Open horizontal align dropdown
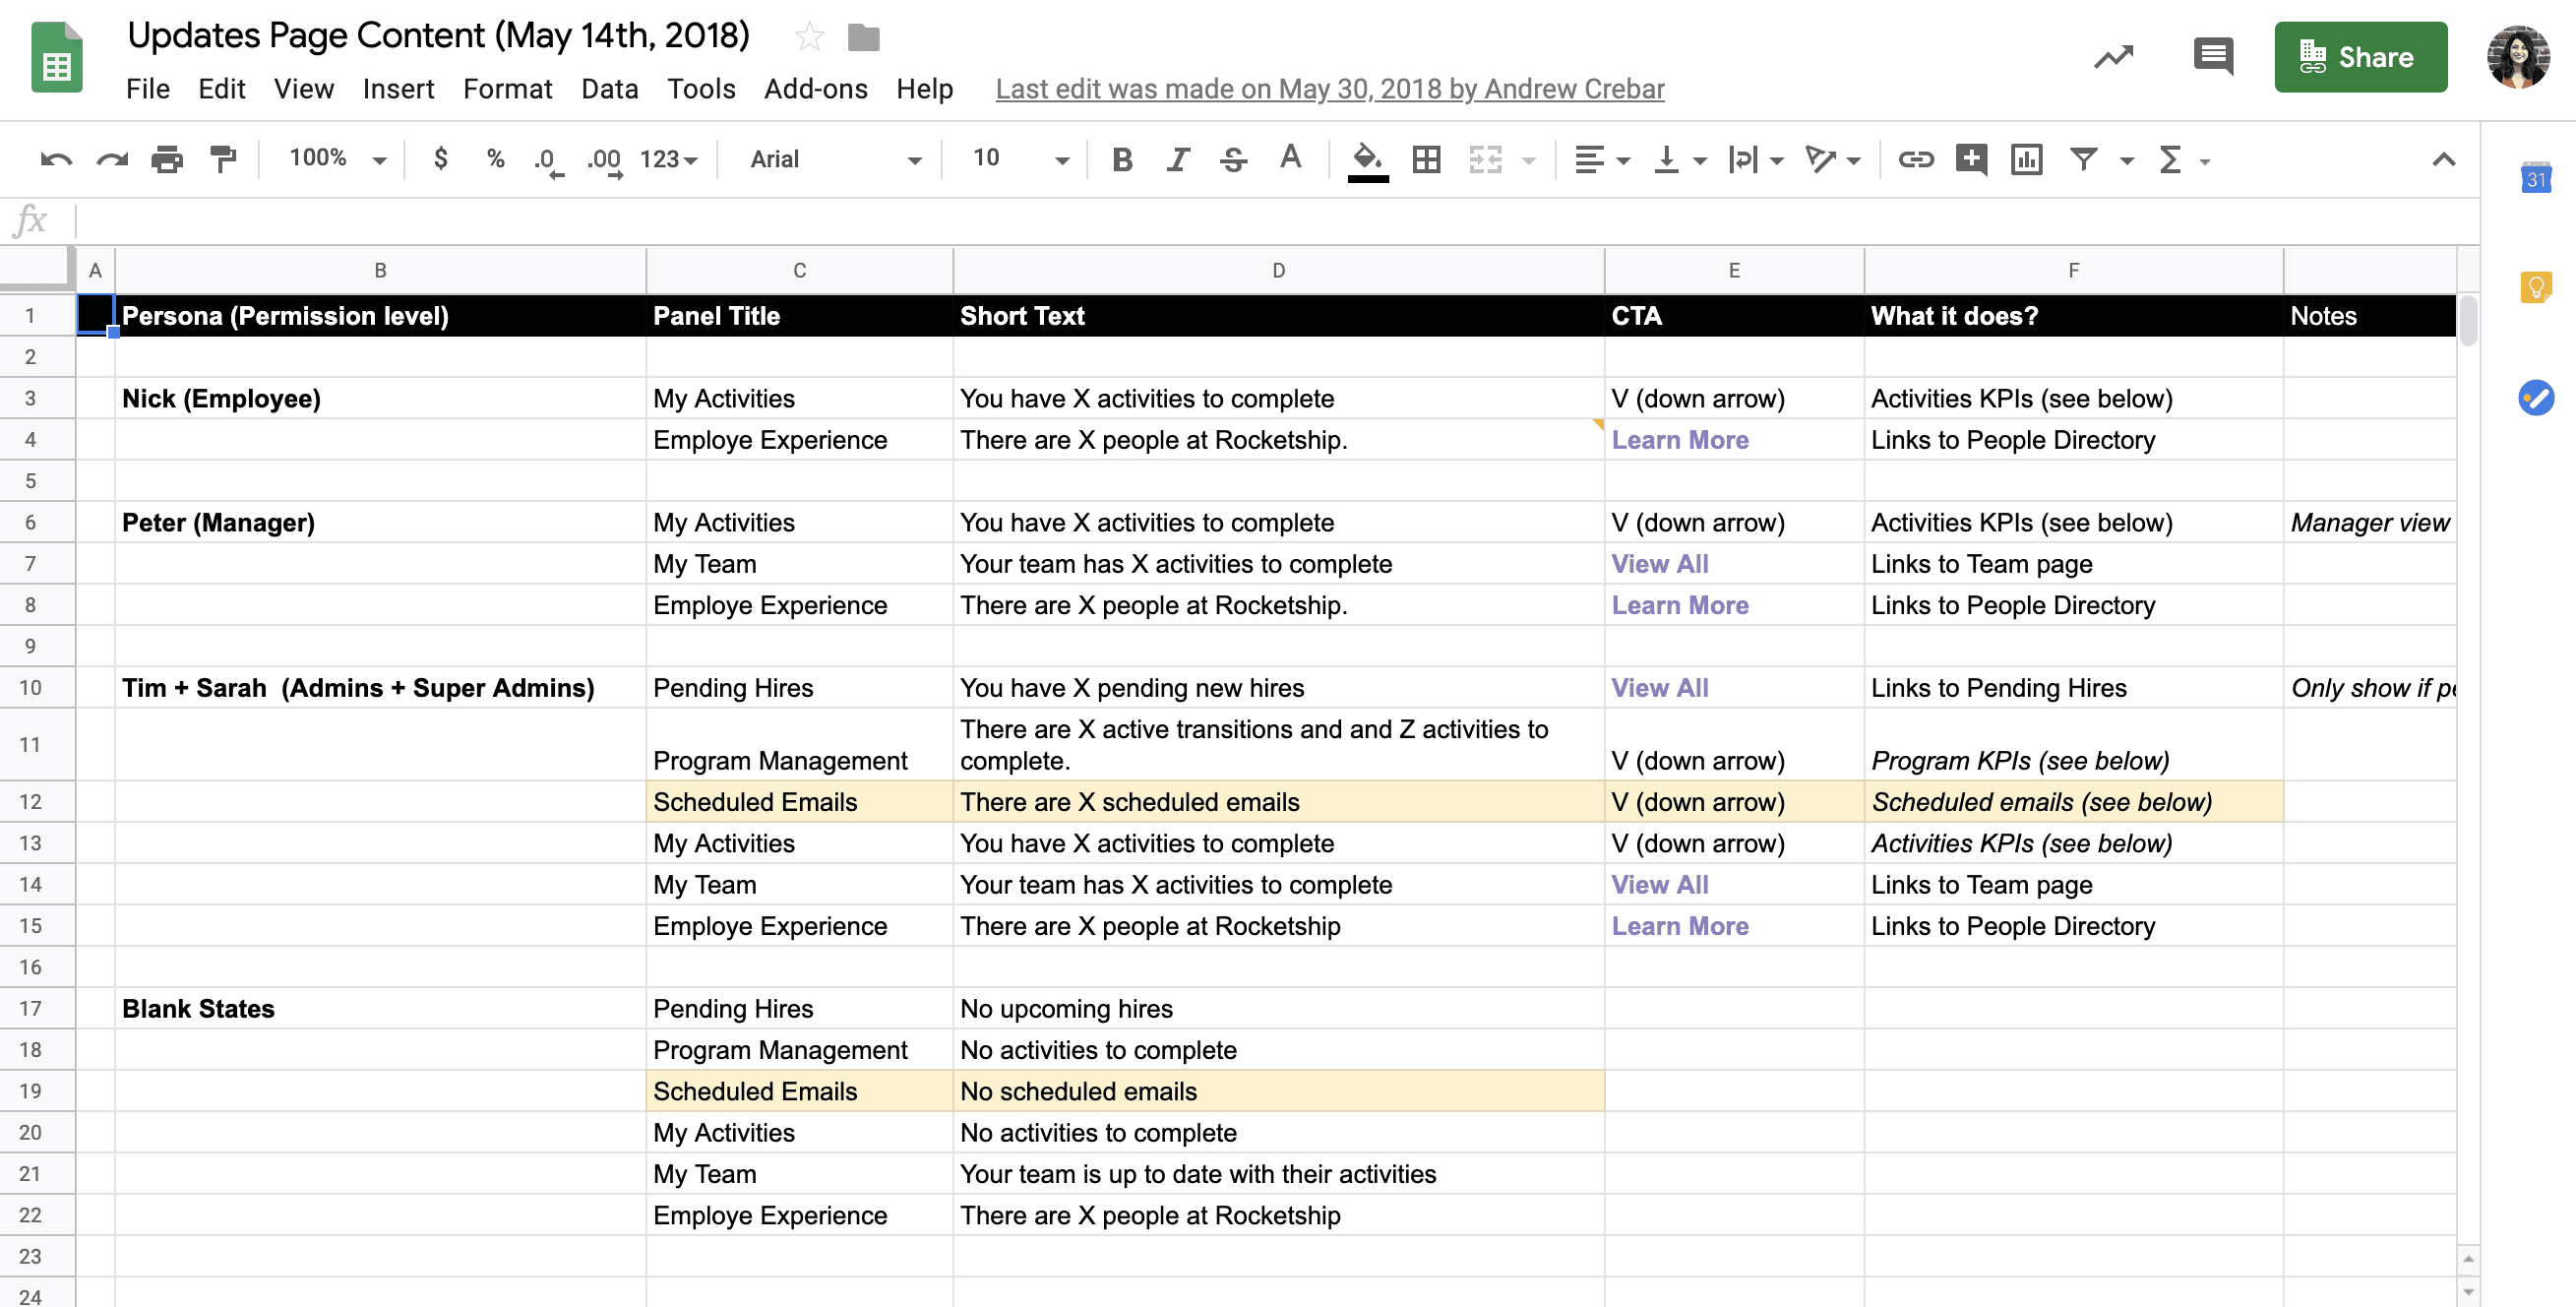Image resolution: width=2576 pixels, height=1307 pixels. coord(1601,159)
